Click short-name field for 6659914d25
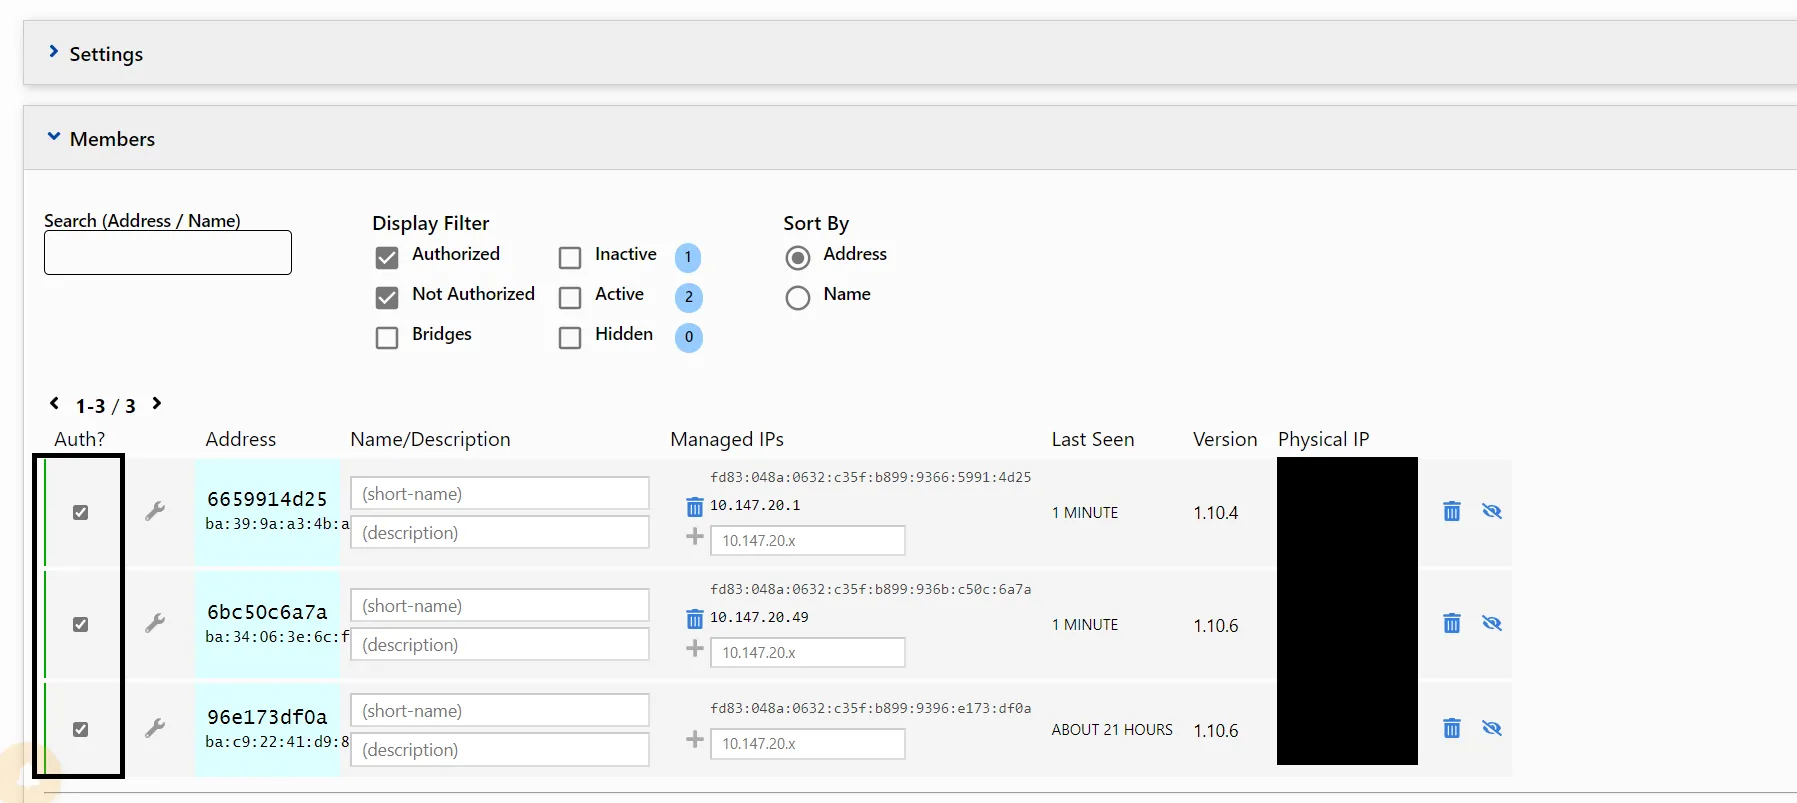The image size is (1797, 803). coord(500,494)
